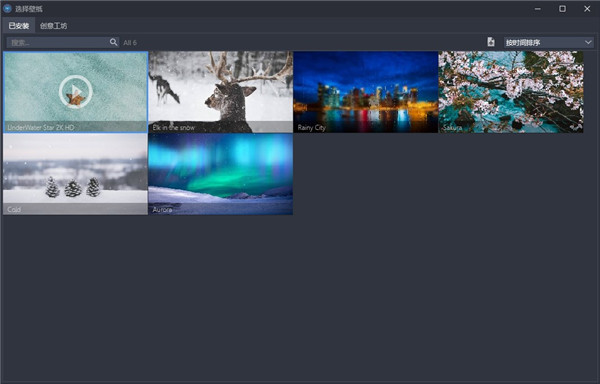
Task: Expand sort options via chevron arrow
Action: [x=588, y=42]
